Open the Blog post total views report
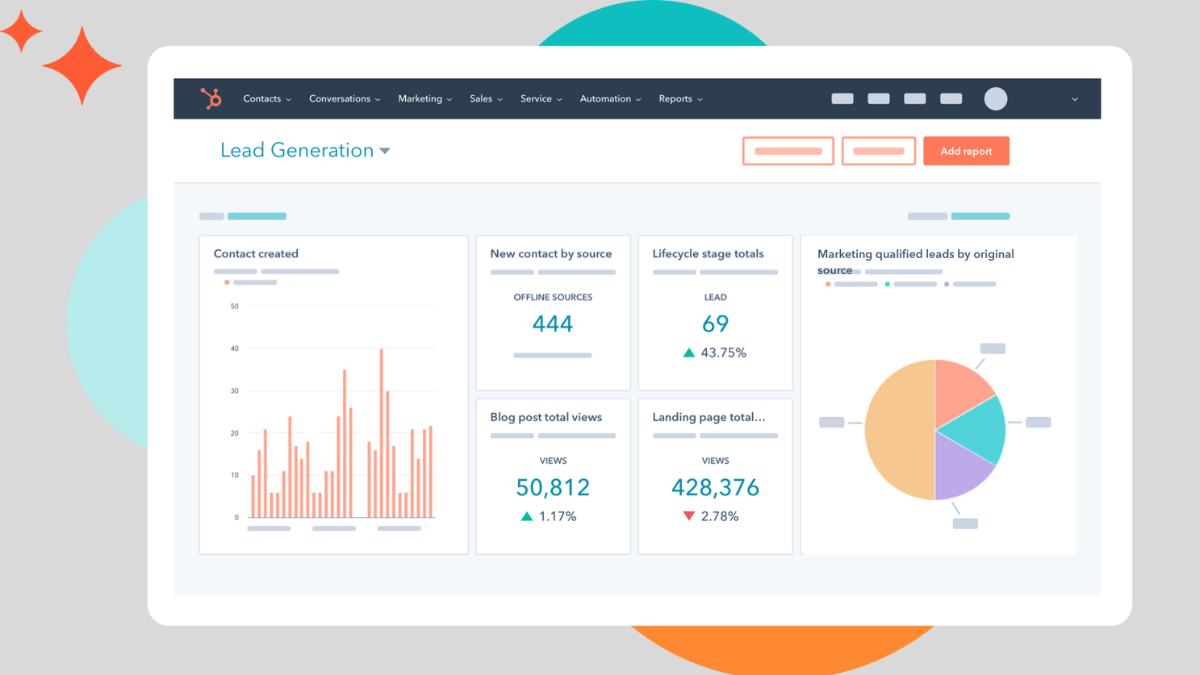 pos(546,417)
